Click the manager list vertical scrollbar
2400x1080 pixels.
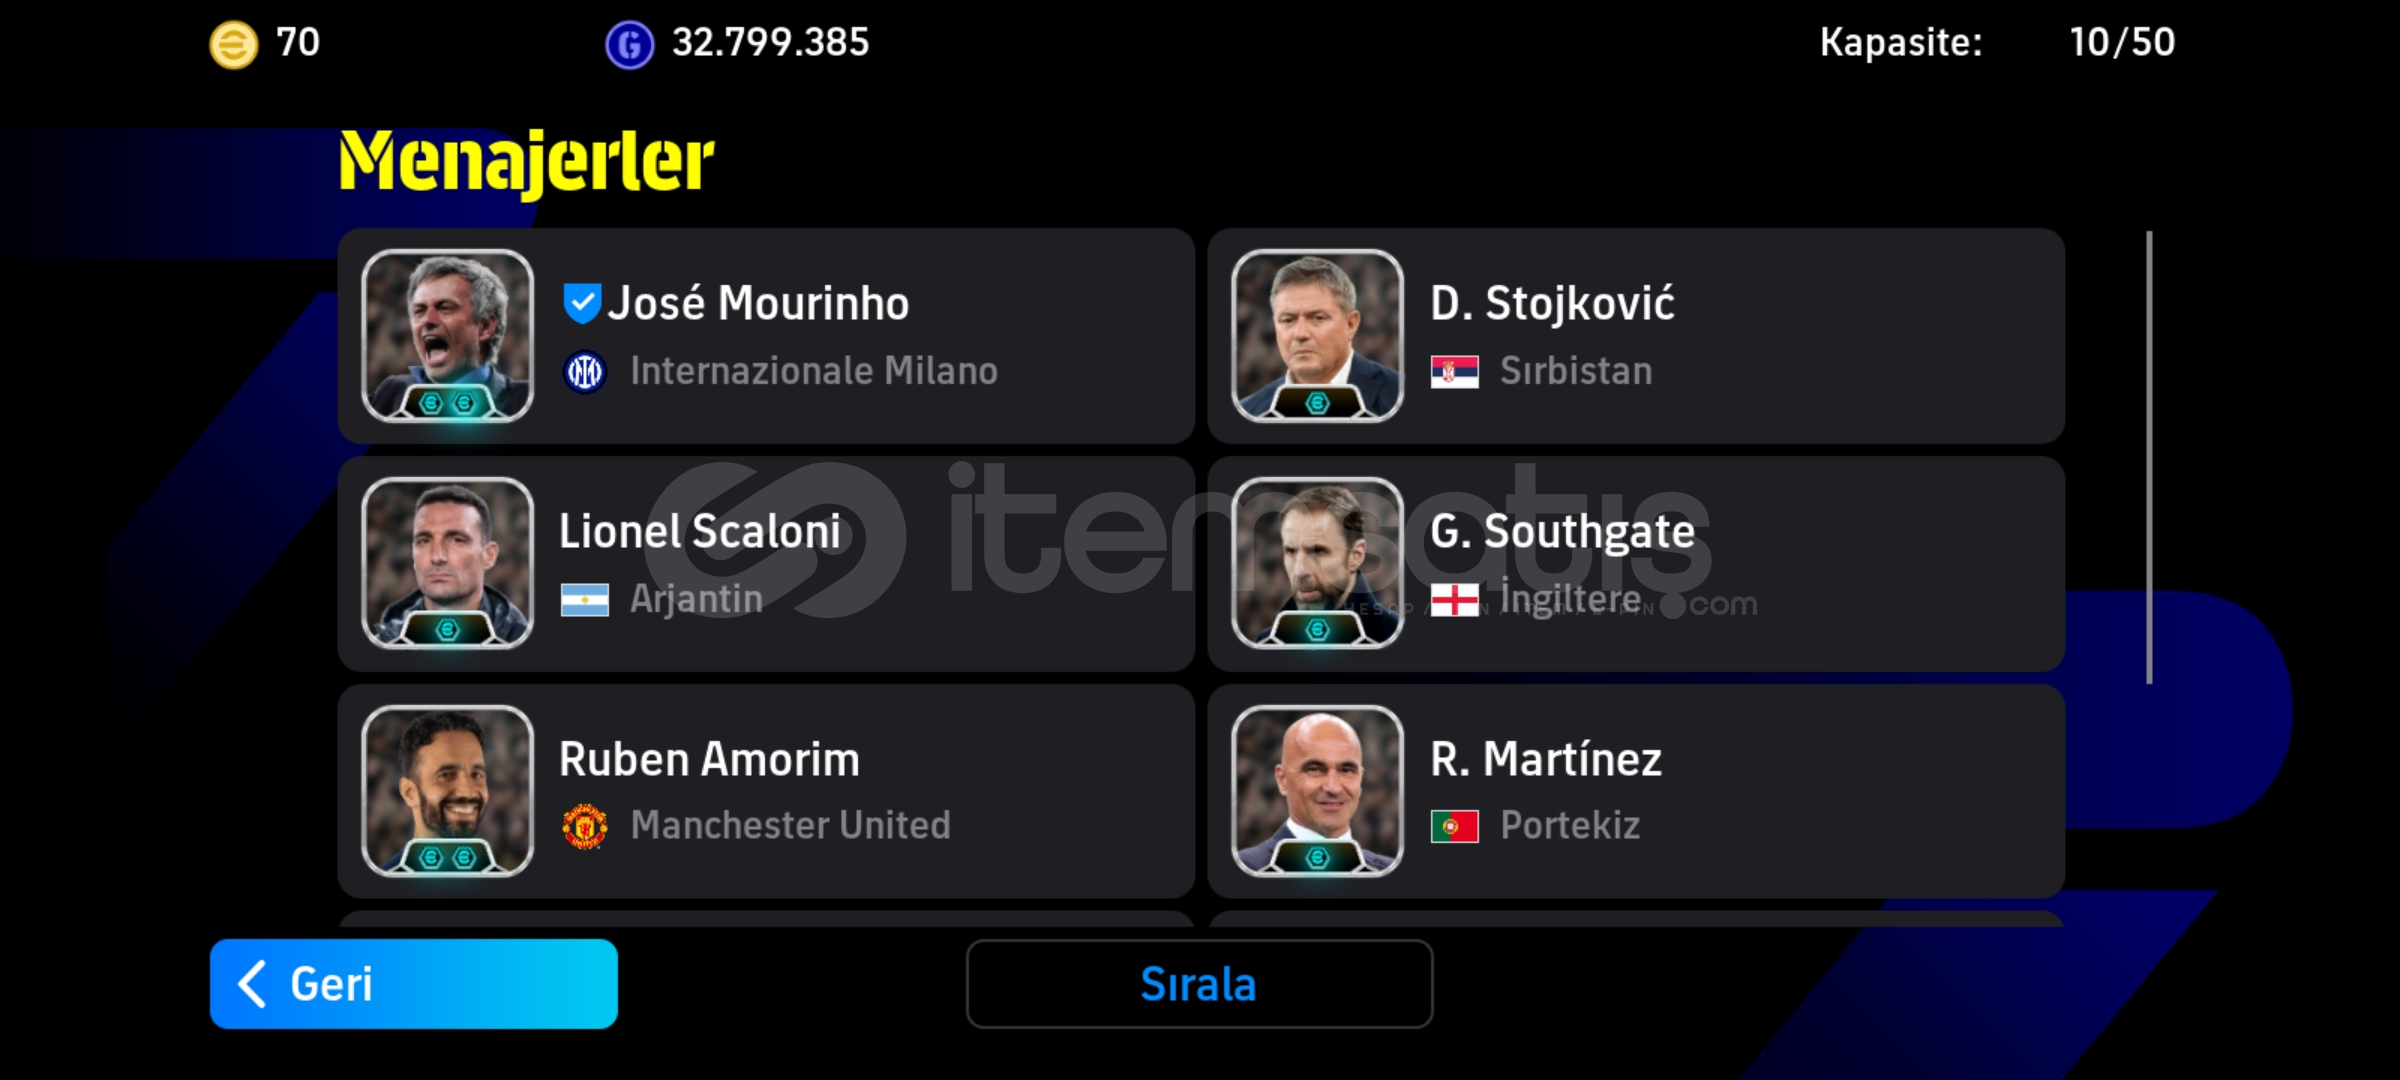tap(2149, 458)
